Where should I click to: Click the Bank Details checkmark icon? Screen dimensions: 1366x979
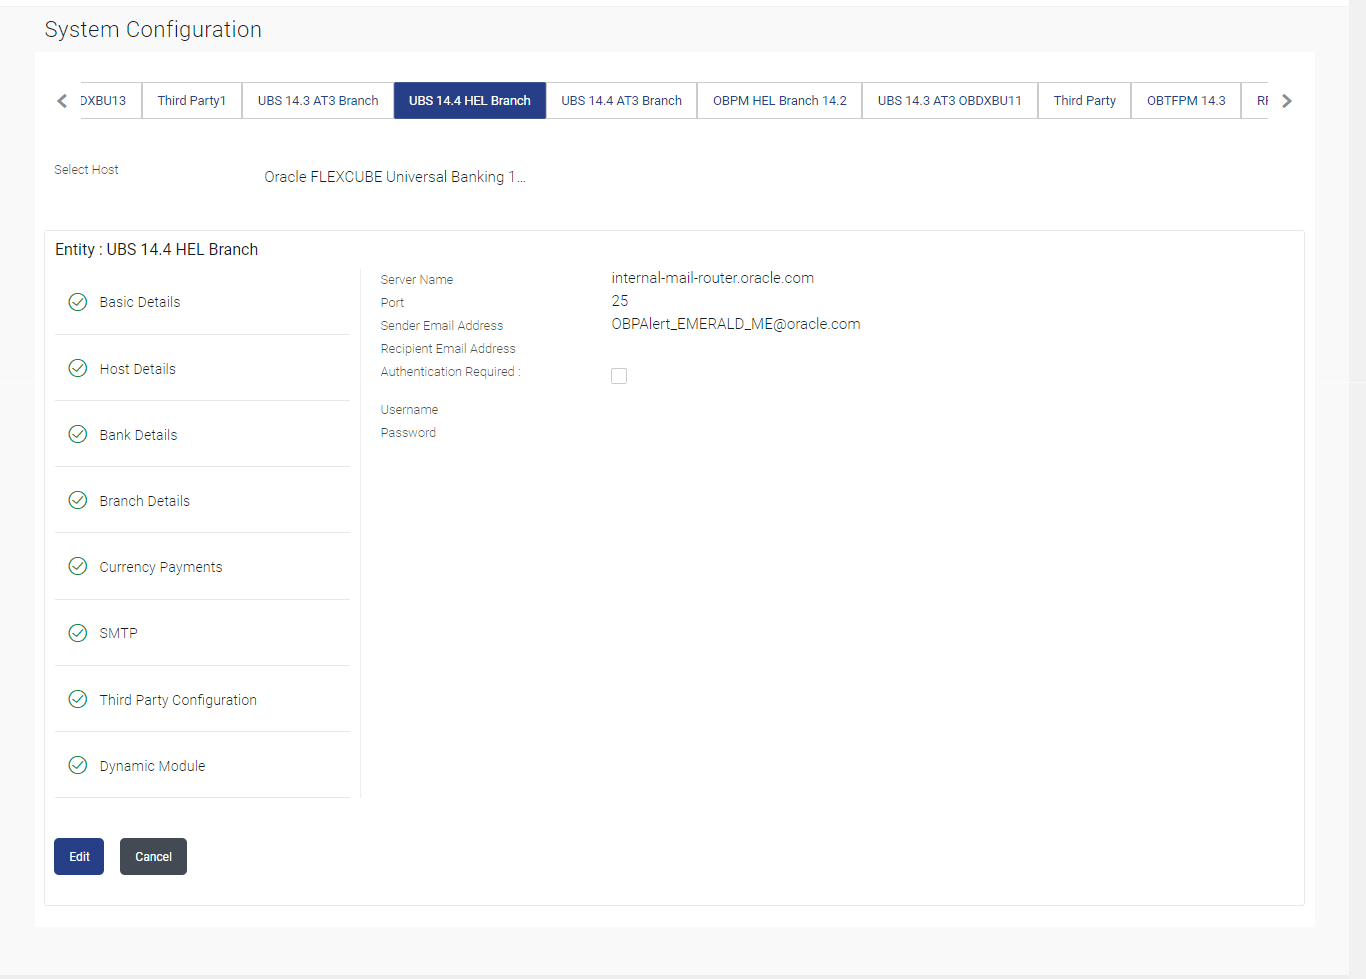pos(77,434)
